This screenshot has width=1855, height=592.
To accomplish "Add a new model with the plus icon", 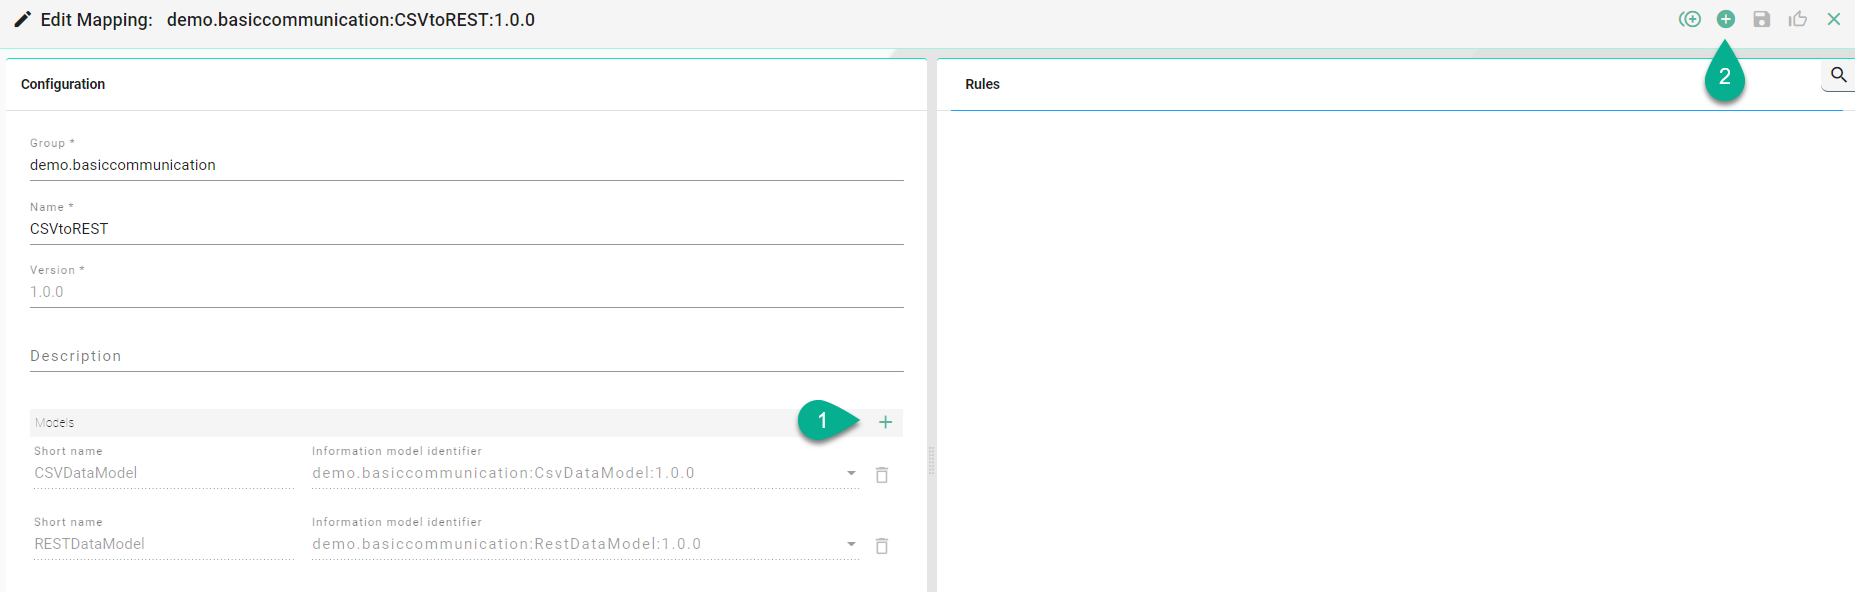I will (885, 422).
